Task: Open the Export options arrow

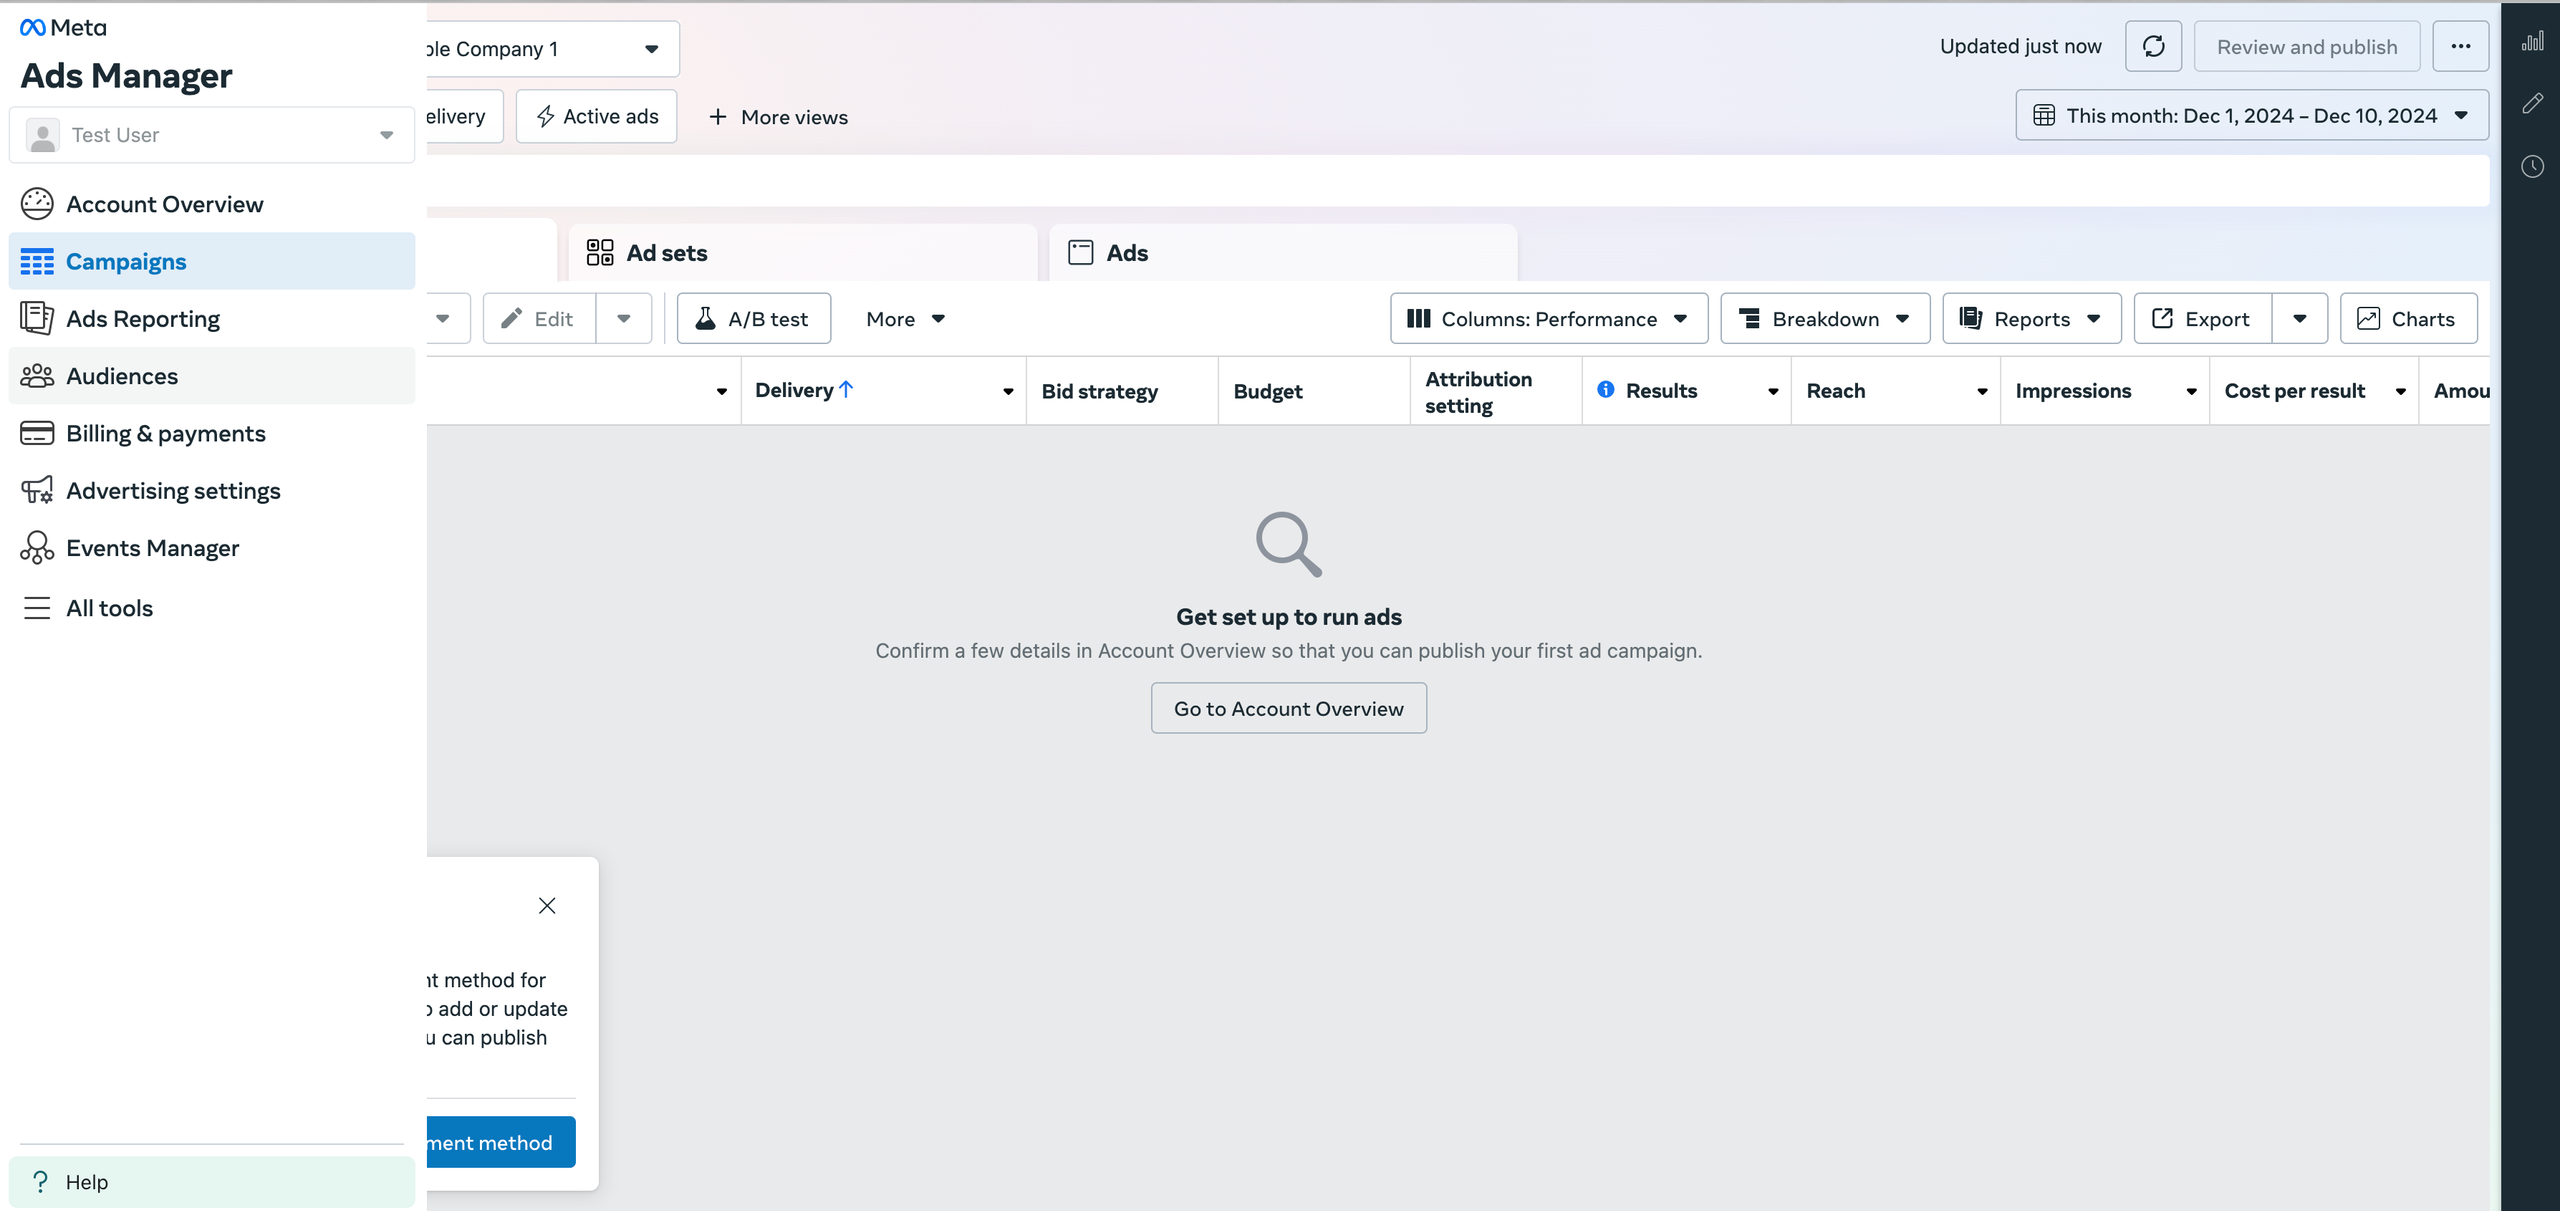Action: coord(2300,319)
